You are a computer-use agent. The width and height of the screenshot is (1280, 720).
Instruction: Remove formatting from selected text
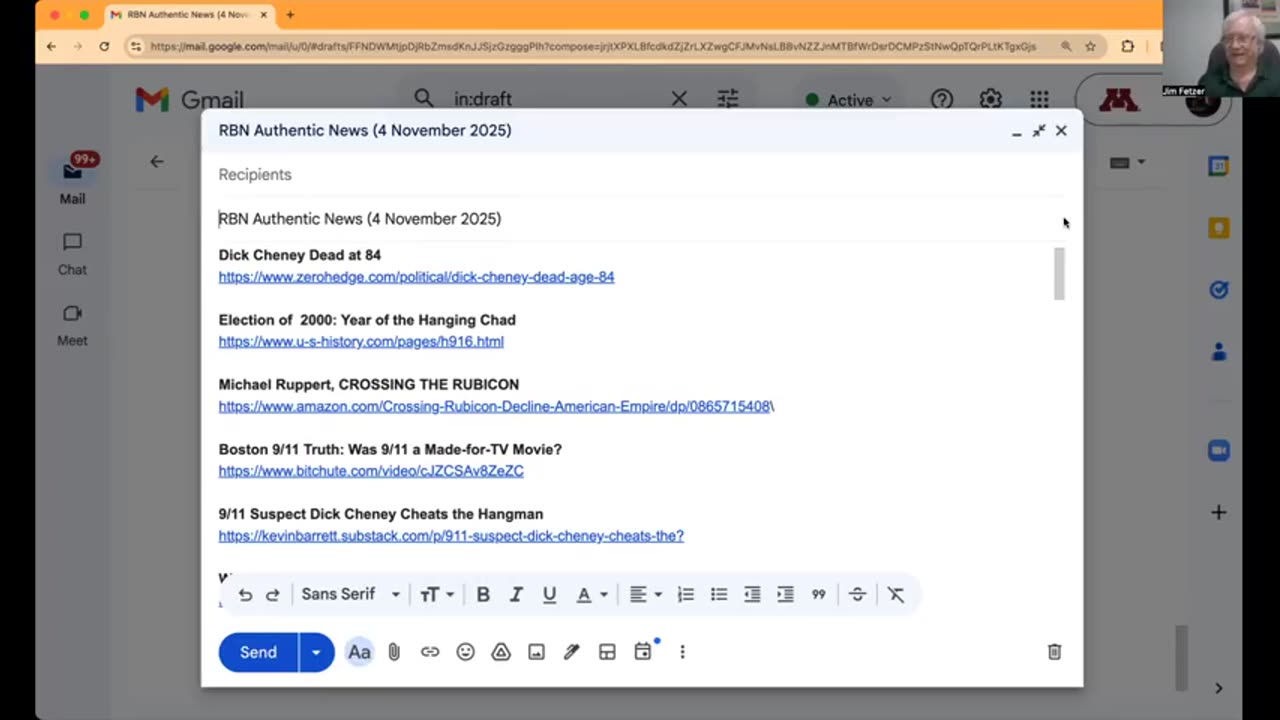coord(896,594)
